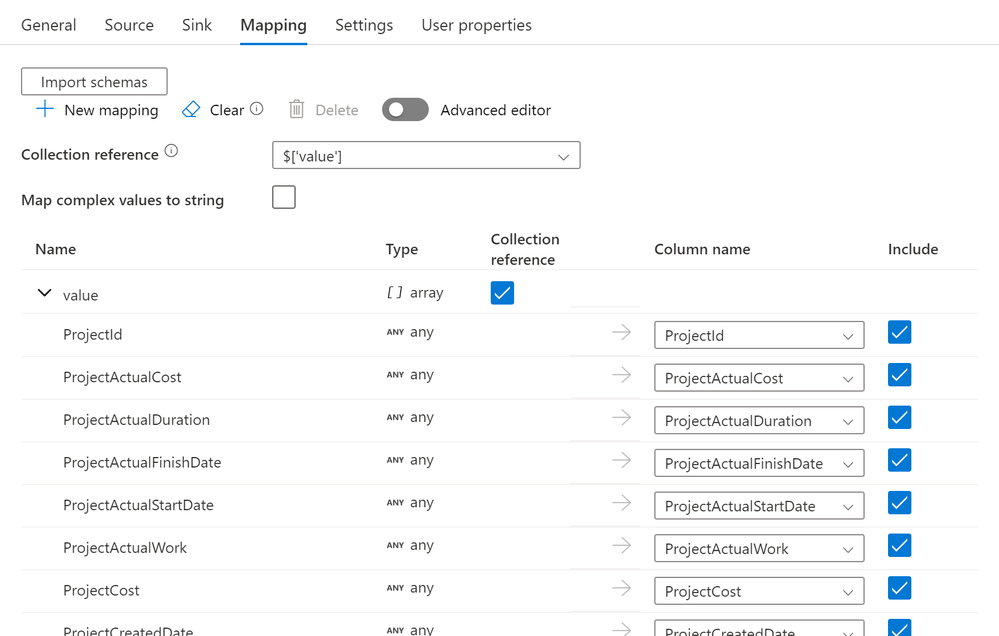Image resolution: width=999 pixels, height=636 pixels.
Task: Click the ANY type icon in ProjectId row
Action: (x=395, y=332)
